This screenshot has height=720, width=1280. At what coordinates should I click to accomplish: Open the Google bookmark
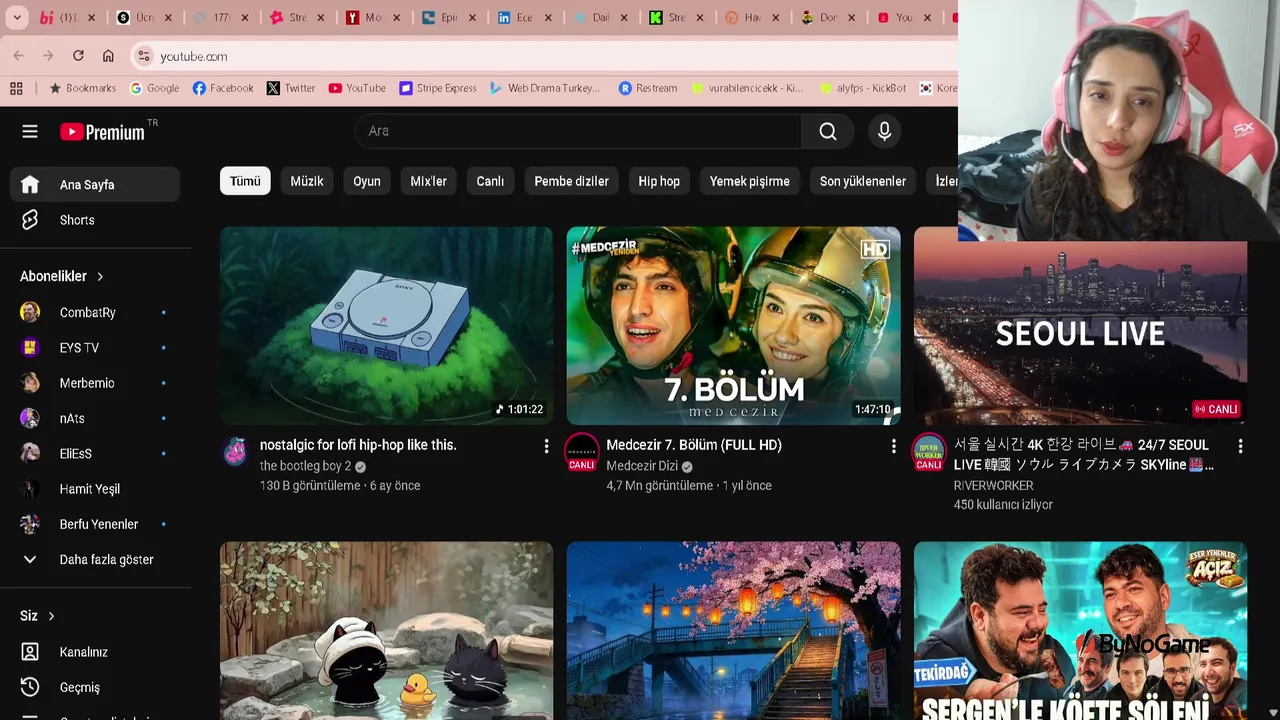(154, 88)
